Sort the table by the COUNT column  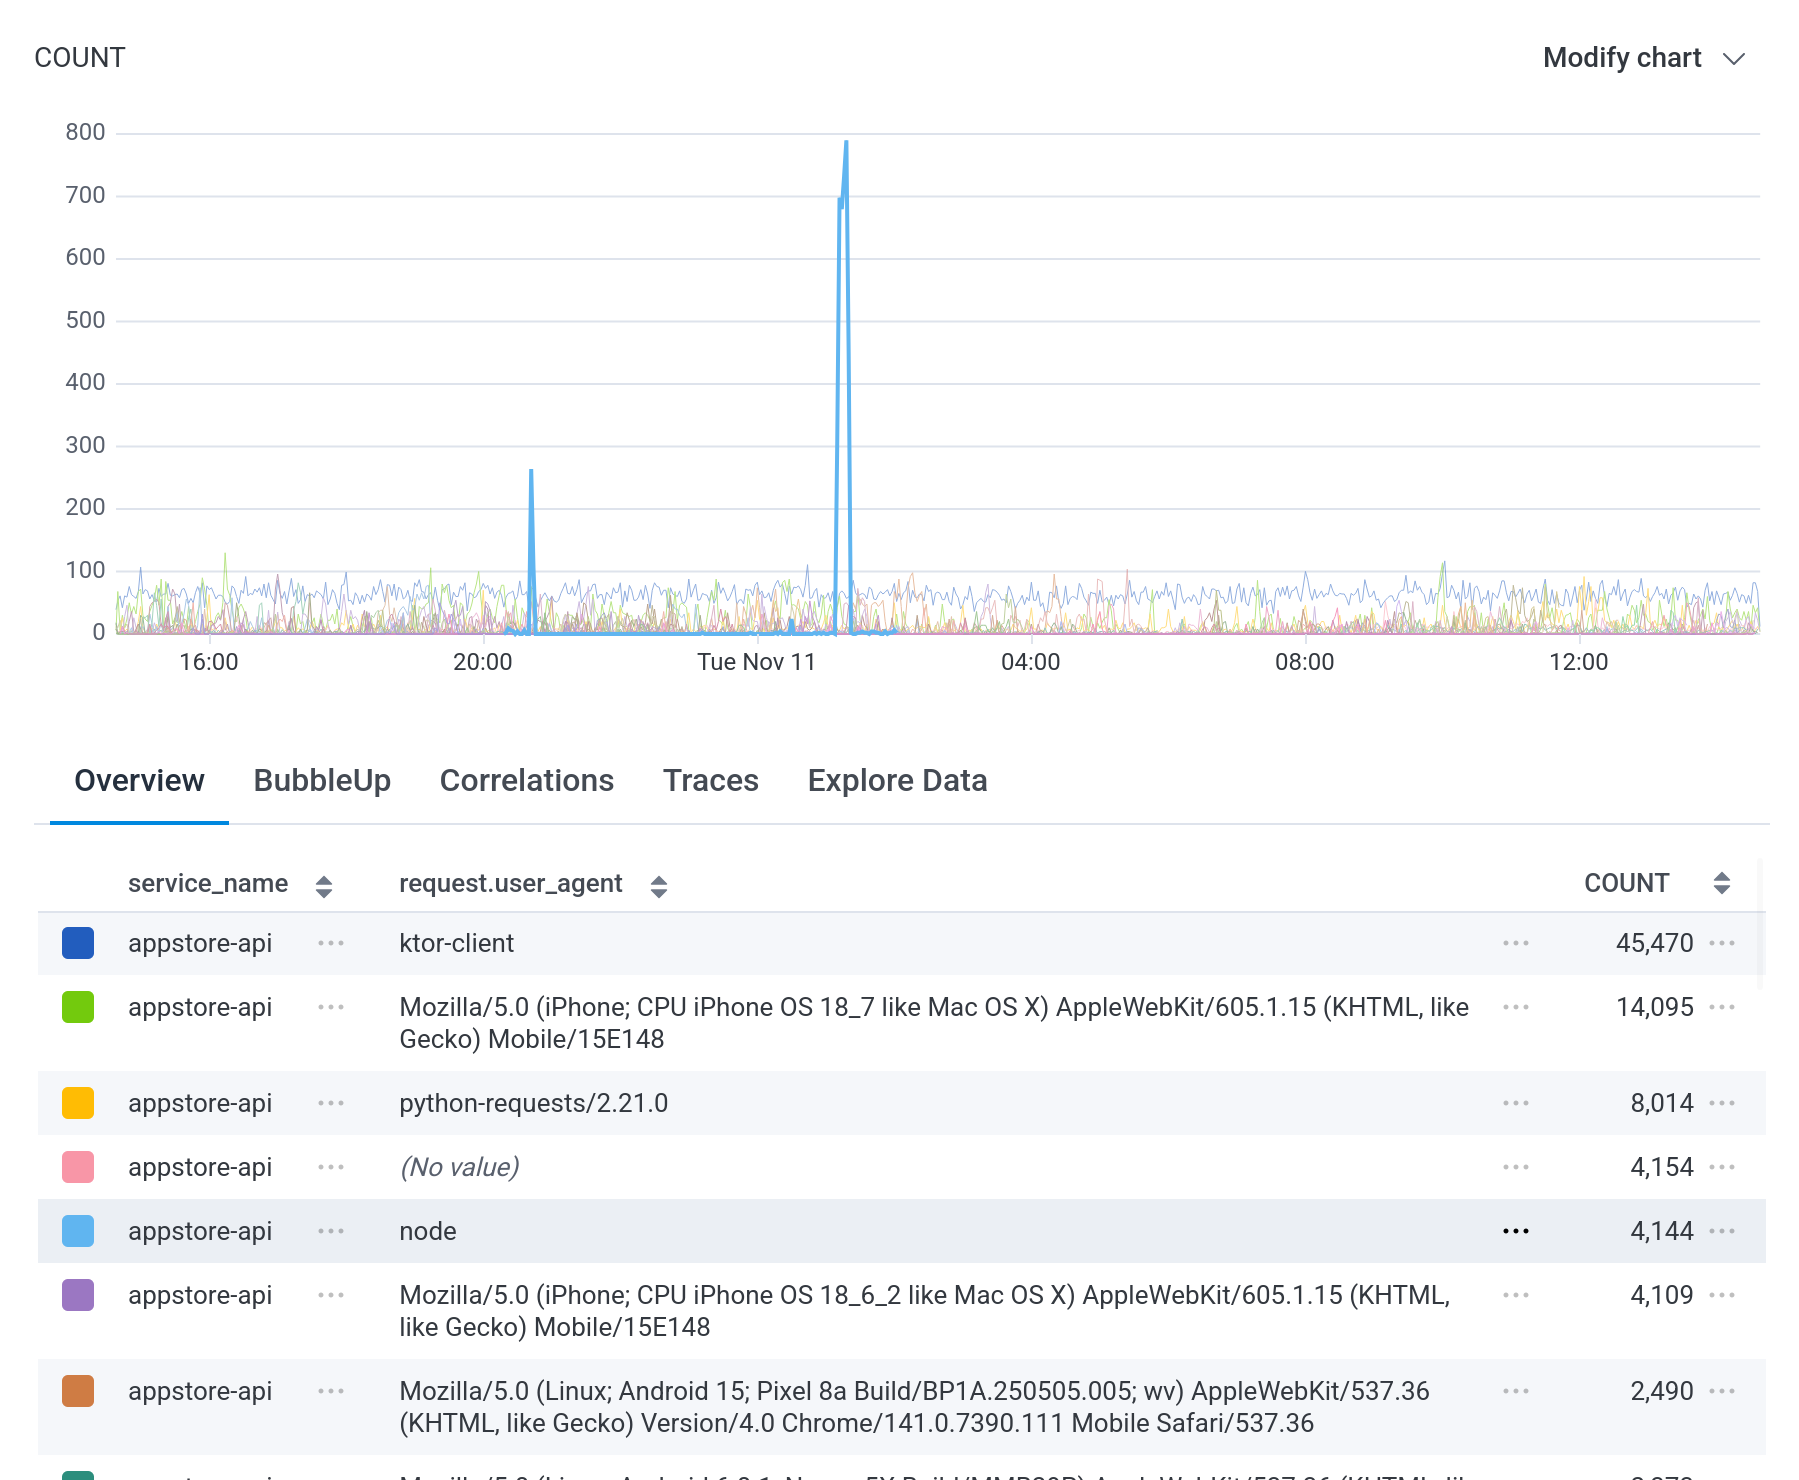point(1721,884)
